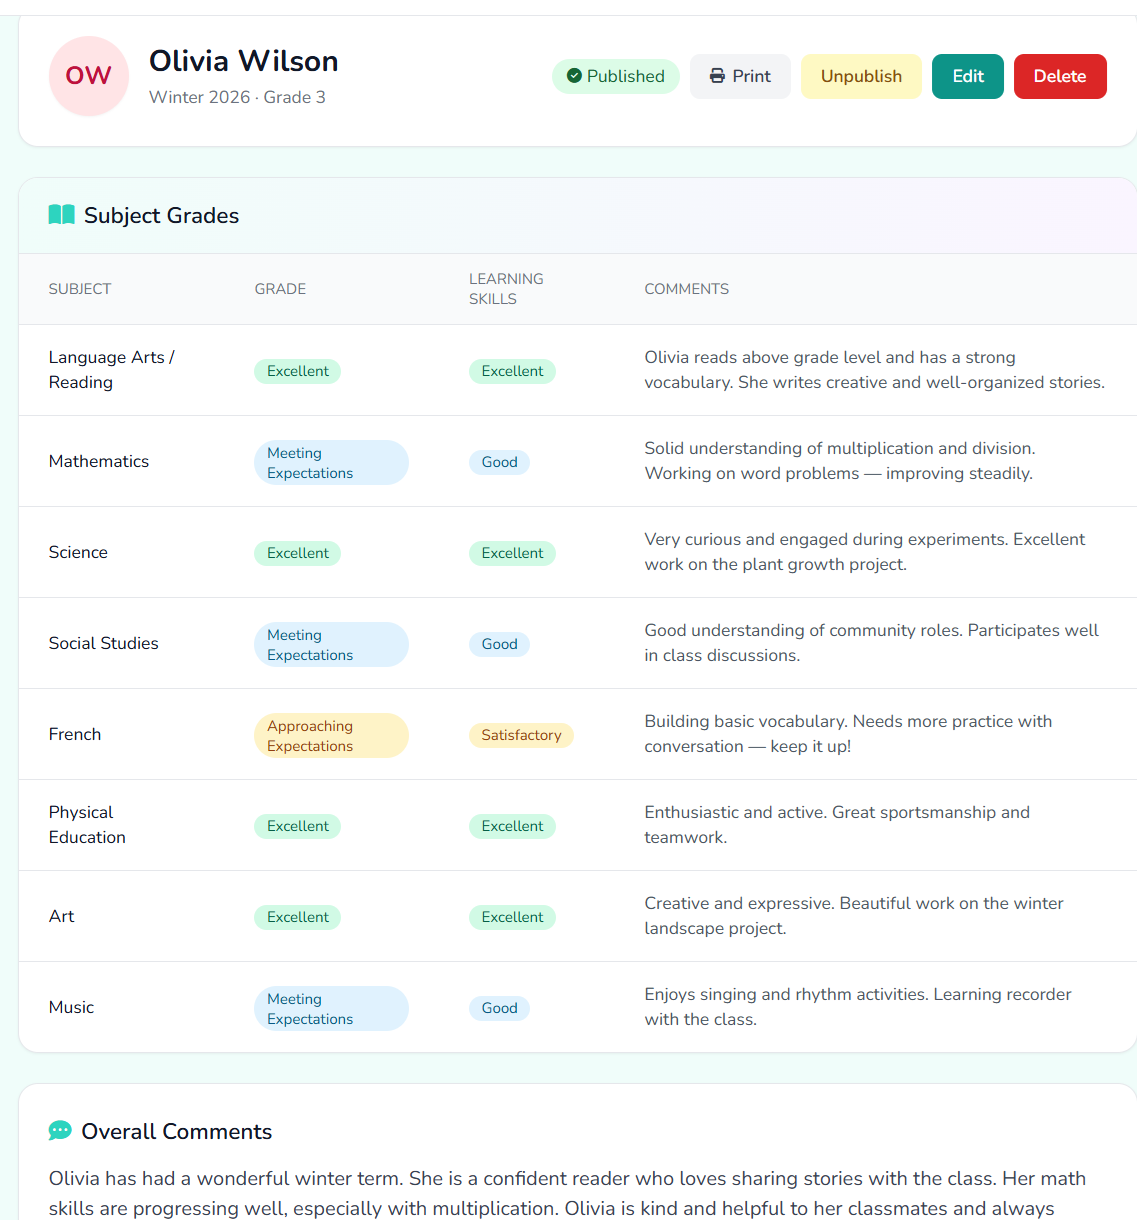
Task: Click the speech bubble icon beside Overall Comments
Action: click(60, 1130)
